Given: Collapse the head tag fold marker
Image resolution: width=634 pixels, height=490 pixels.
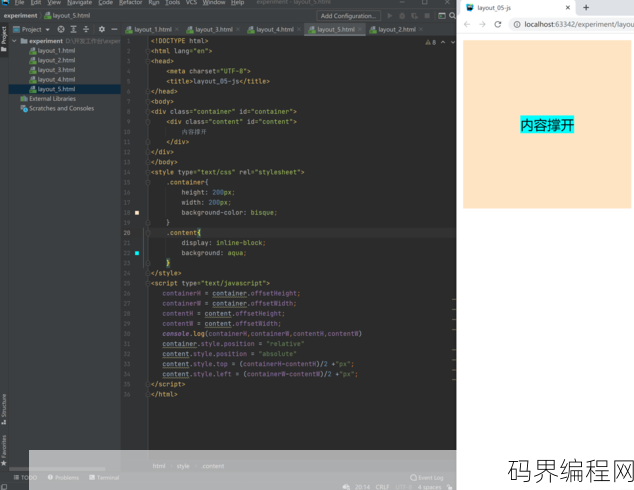Looking at the screenshot, I should (x=148, y=61).
